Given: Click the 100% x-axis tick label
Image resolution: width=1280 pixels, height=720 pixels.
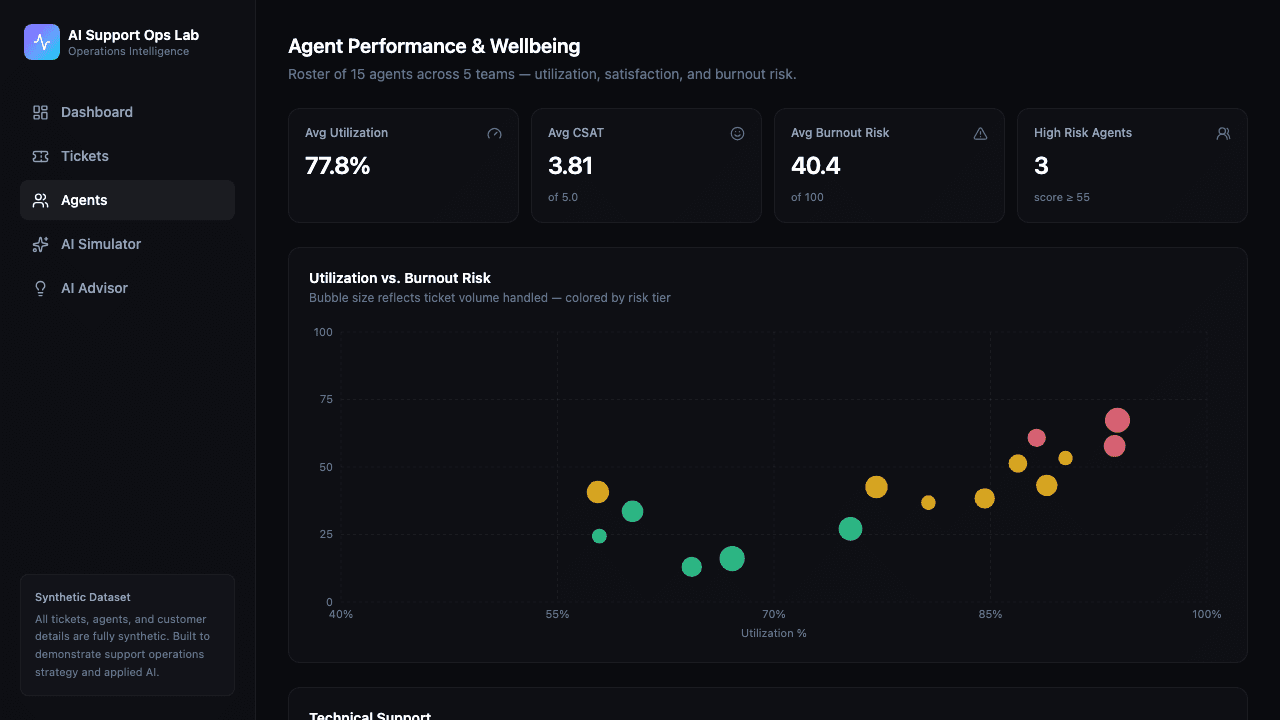Looking at the screenshot, I should [x=1206, y=614].
